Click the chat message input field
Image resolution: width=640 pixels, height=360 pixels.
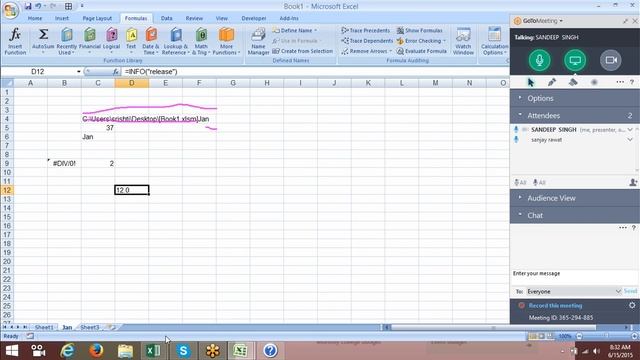click(x=574, y=277)
